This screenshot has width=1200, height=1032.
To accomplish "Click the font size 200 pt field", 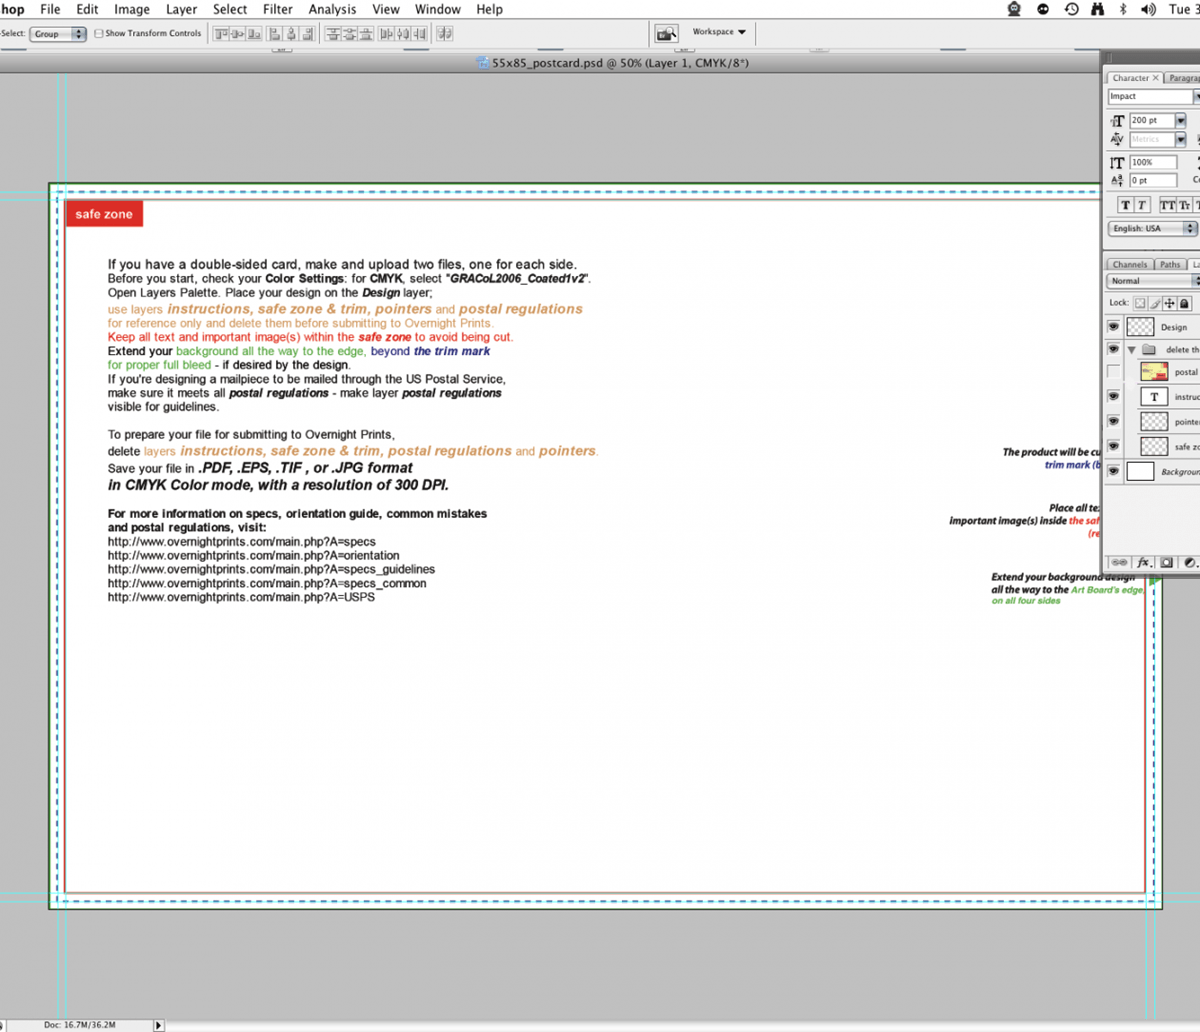I will point(1151,120).
